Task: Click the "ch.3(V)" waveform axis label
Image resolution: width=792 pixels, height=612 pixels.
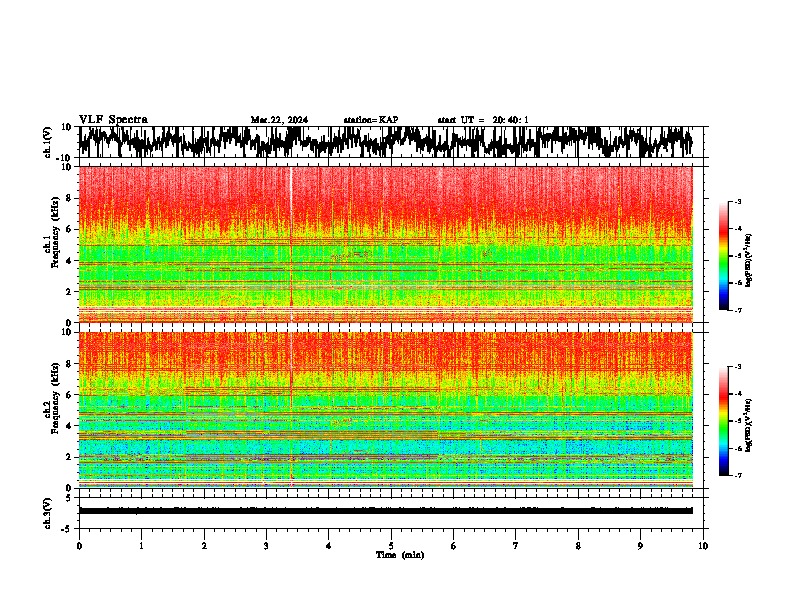Action: [x=47, y=514]
